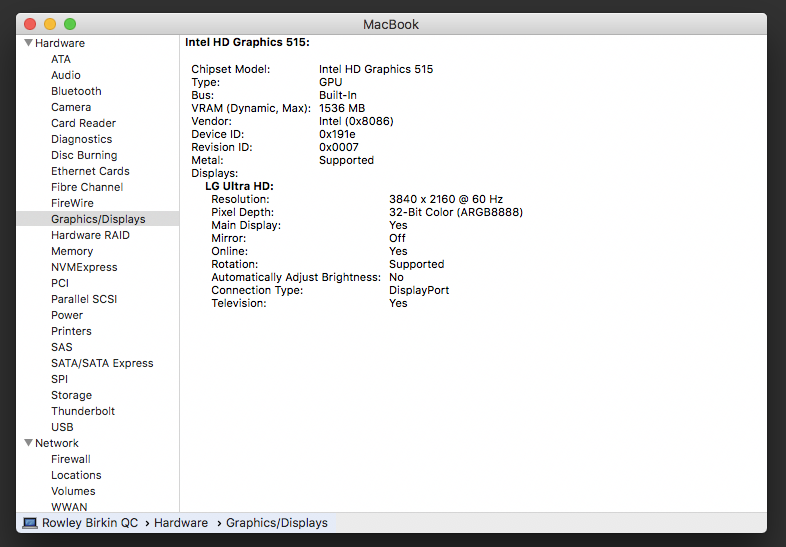Open Storage details

[71, 395]
